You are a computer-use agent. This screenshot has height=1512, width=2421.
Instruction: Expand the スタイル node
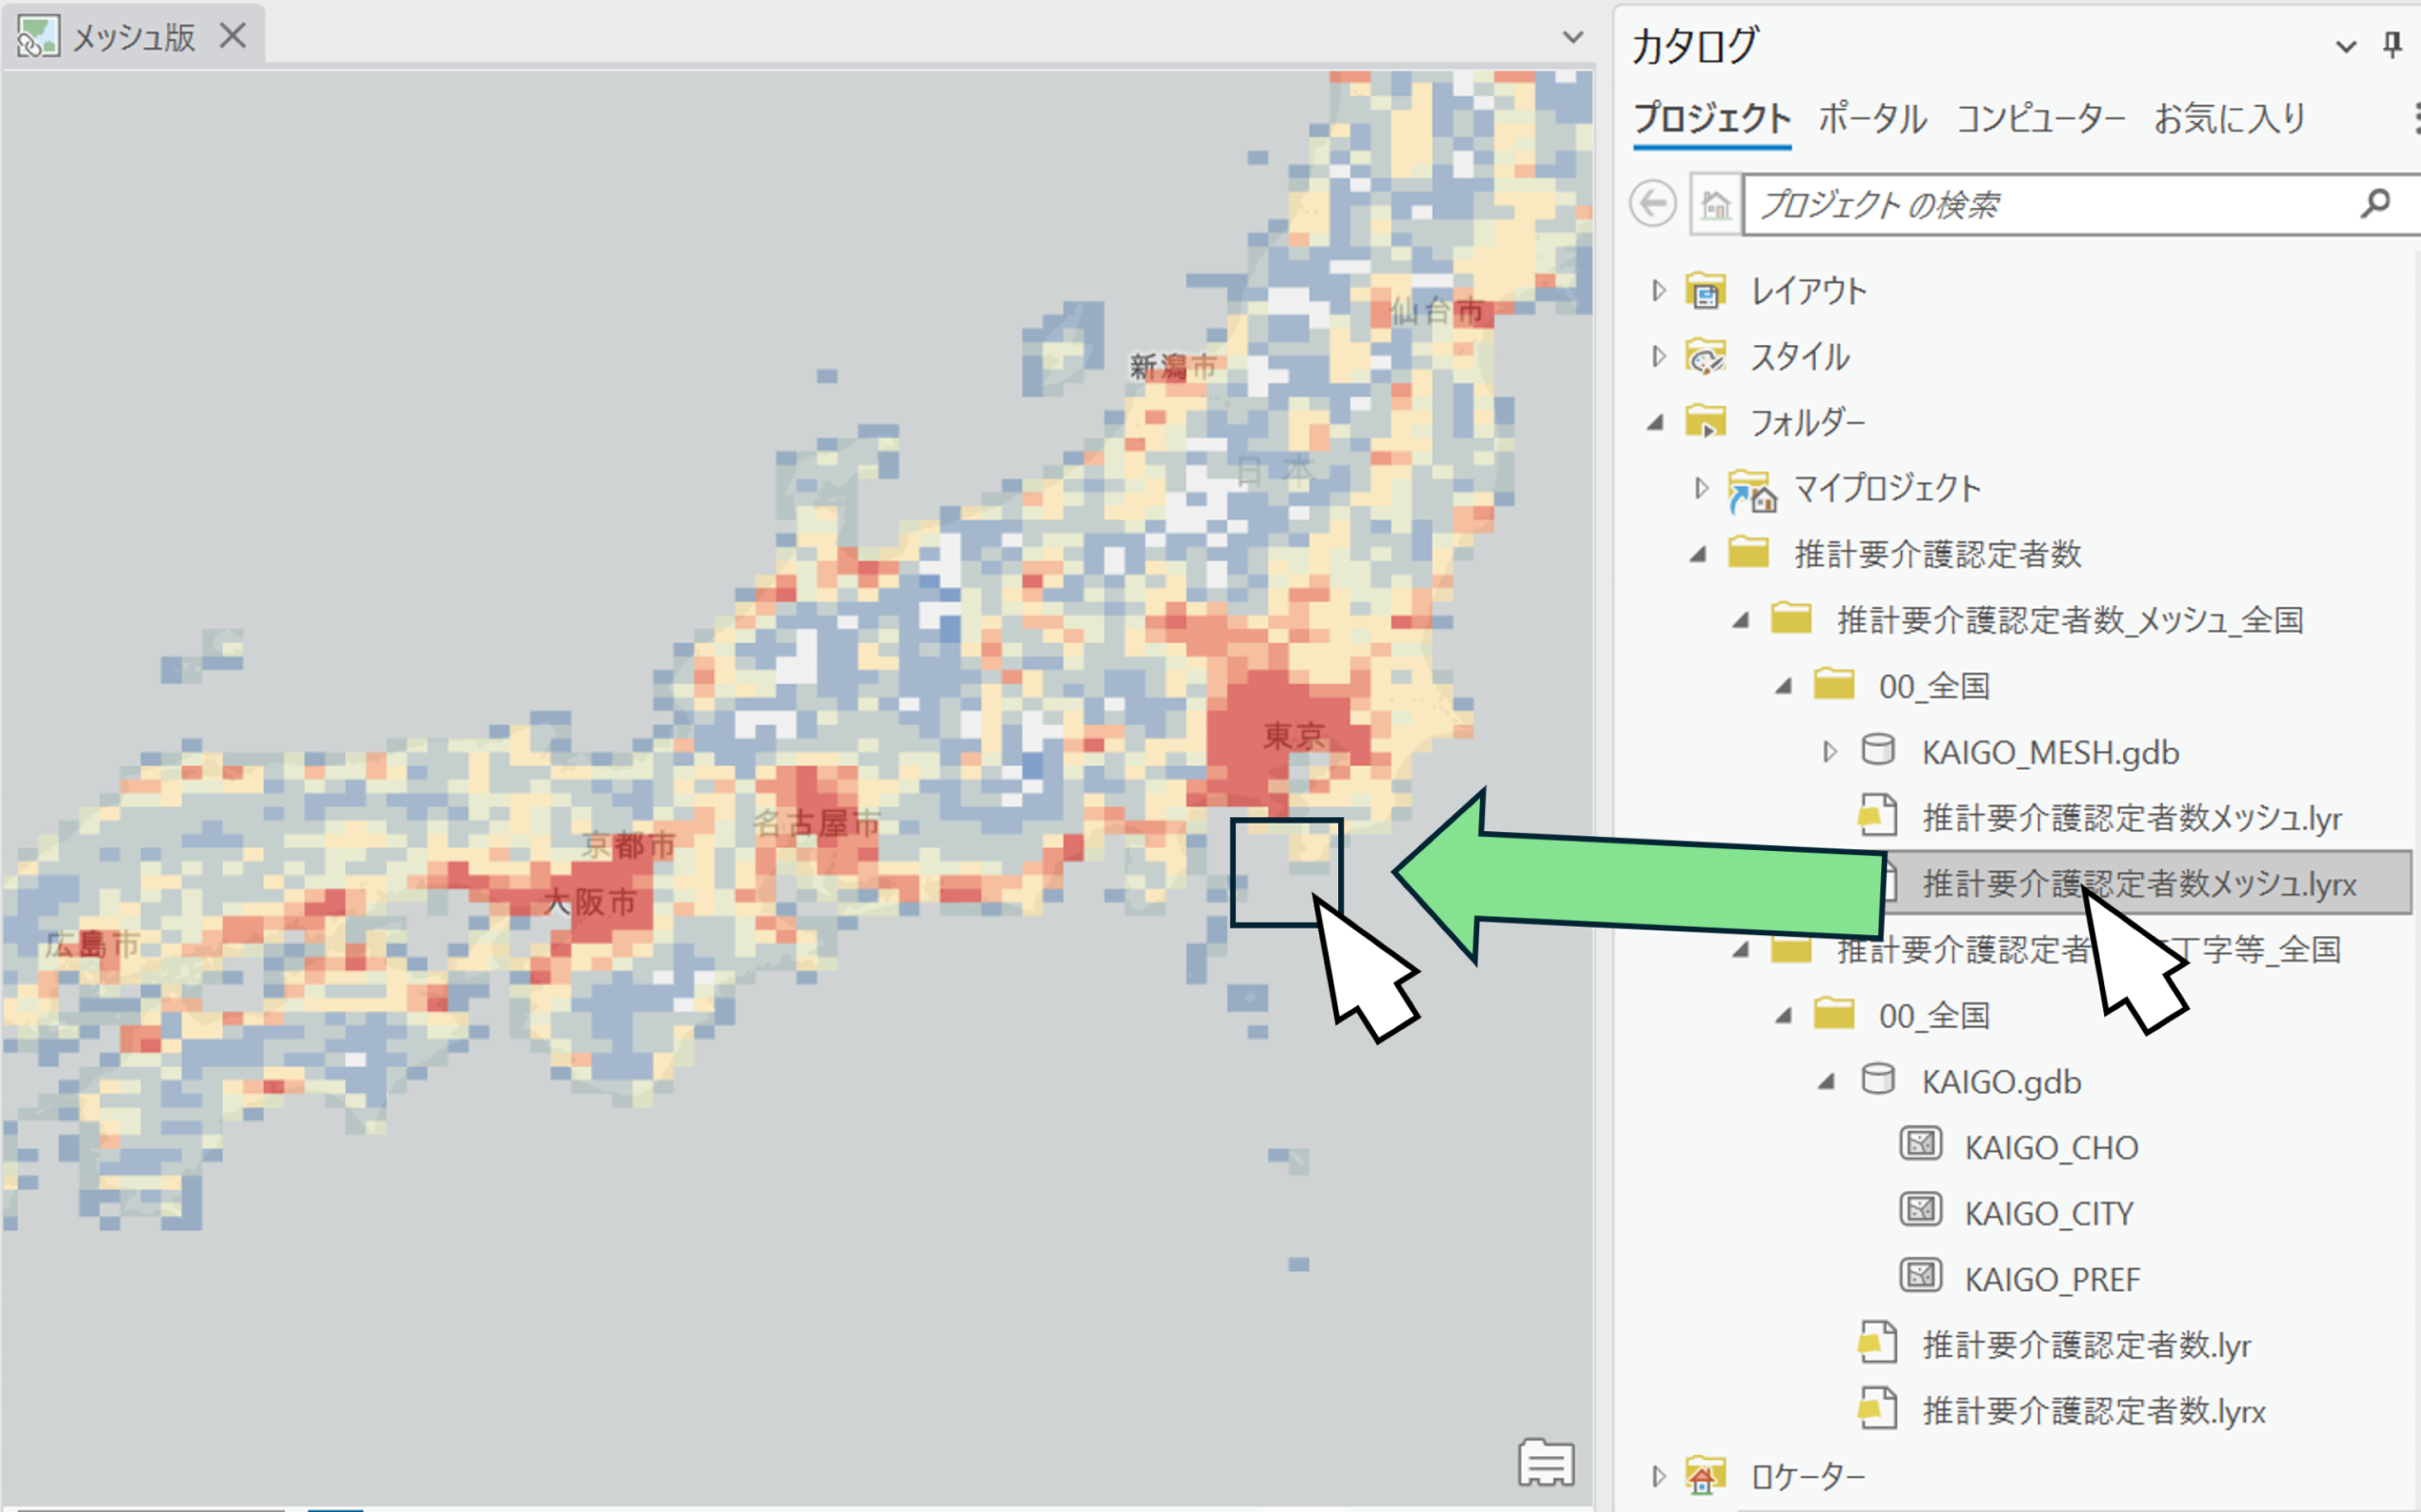click(1658, 357)
